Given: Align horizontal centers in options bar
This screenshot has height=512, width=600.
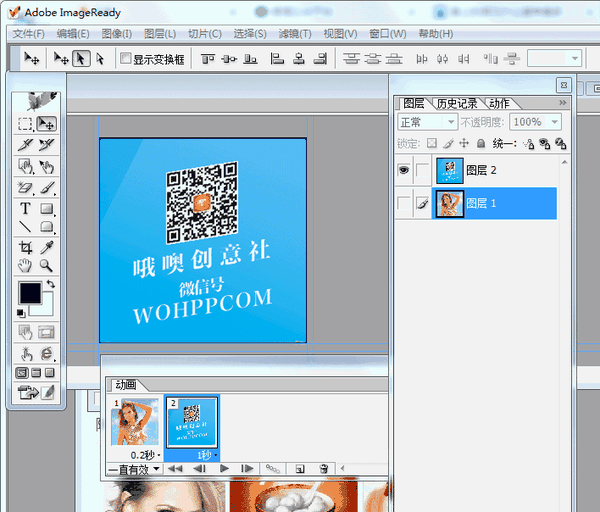Looking at the screenshot, I should pos(299,59).
